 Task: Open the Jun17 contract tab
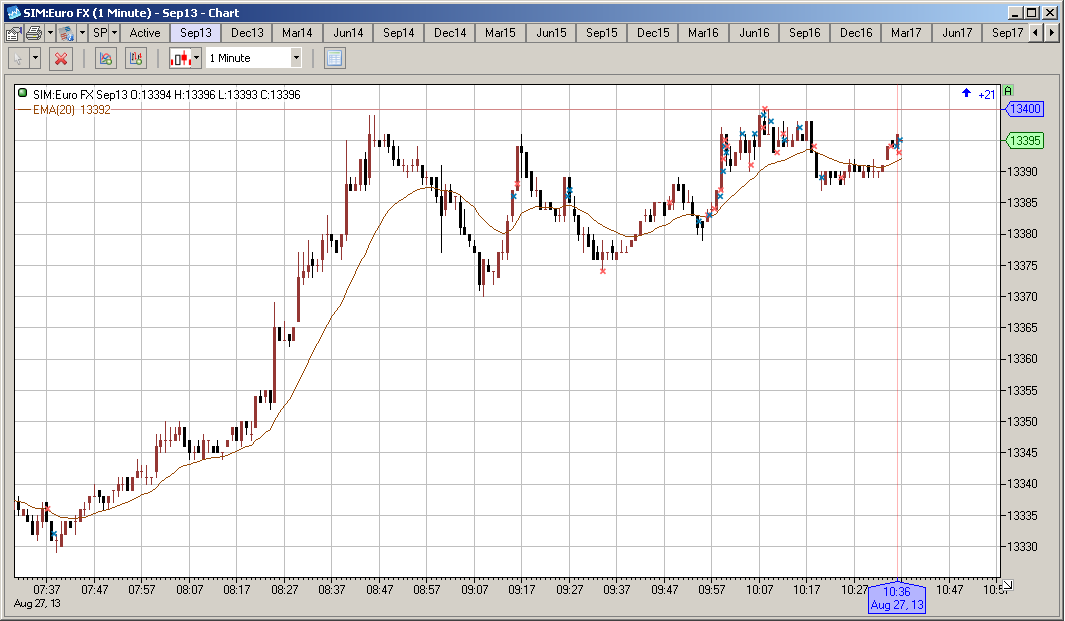pos(957,33)
